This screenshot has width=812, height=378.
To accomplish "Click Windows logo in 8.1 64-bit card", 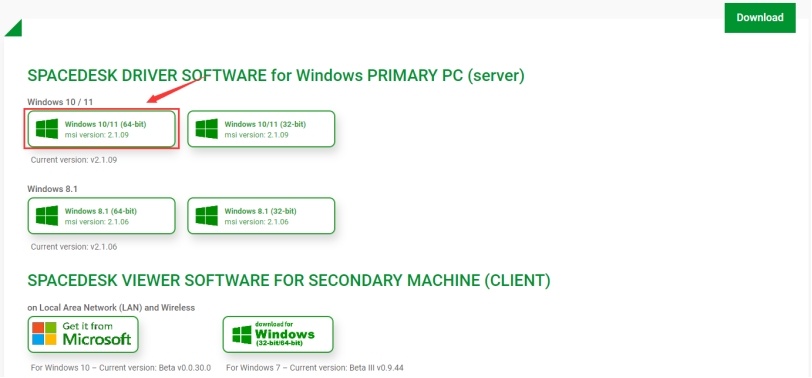I will tap(47, 215).
